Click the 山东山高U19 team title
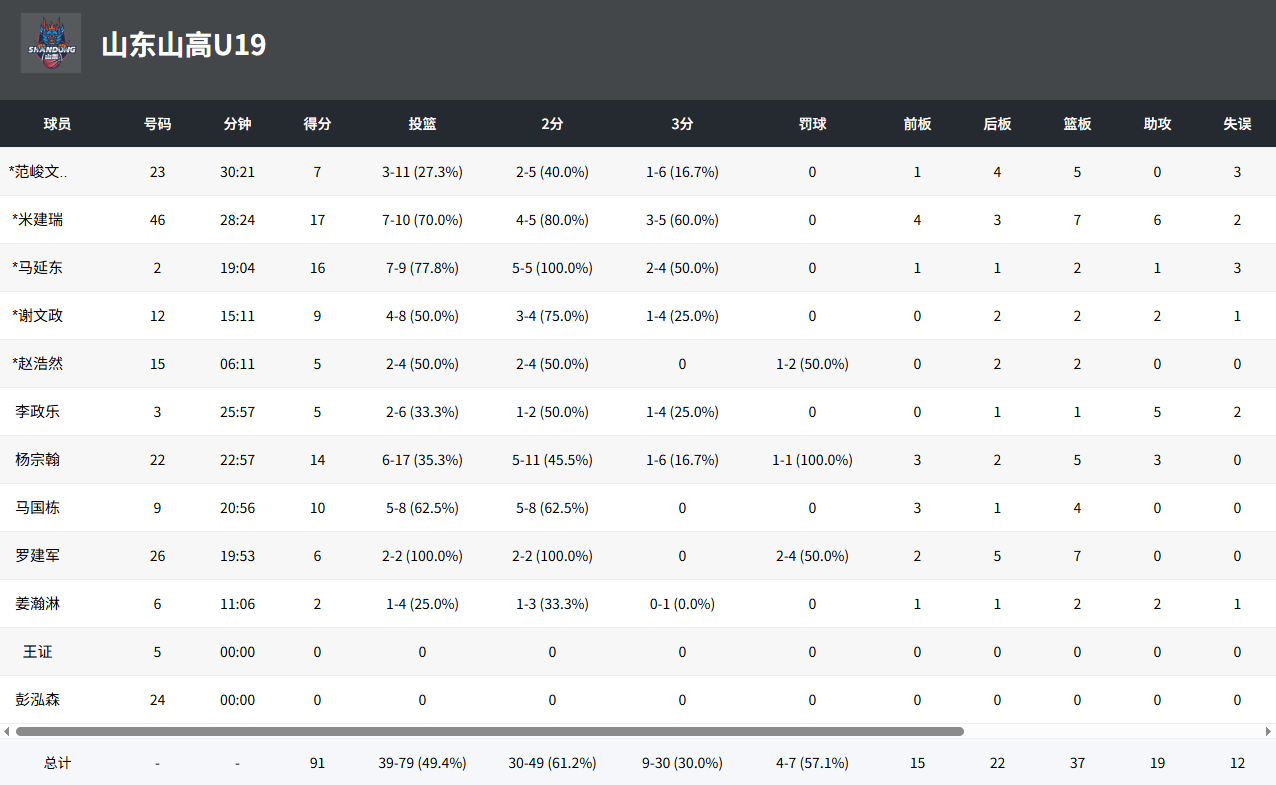This screenshot has height=785, width=1276. click(183, 45)
